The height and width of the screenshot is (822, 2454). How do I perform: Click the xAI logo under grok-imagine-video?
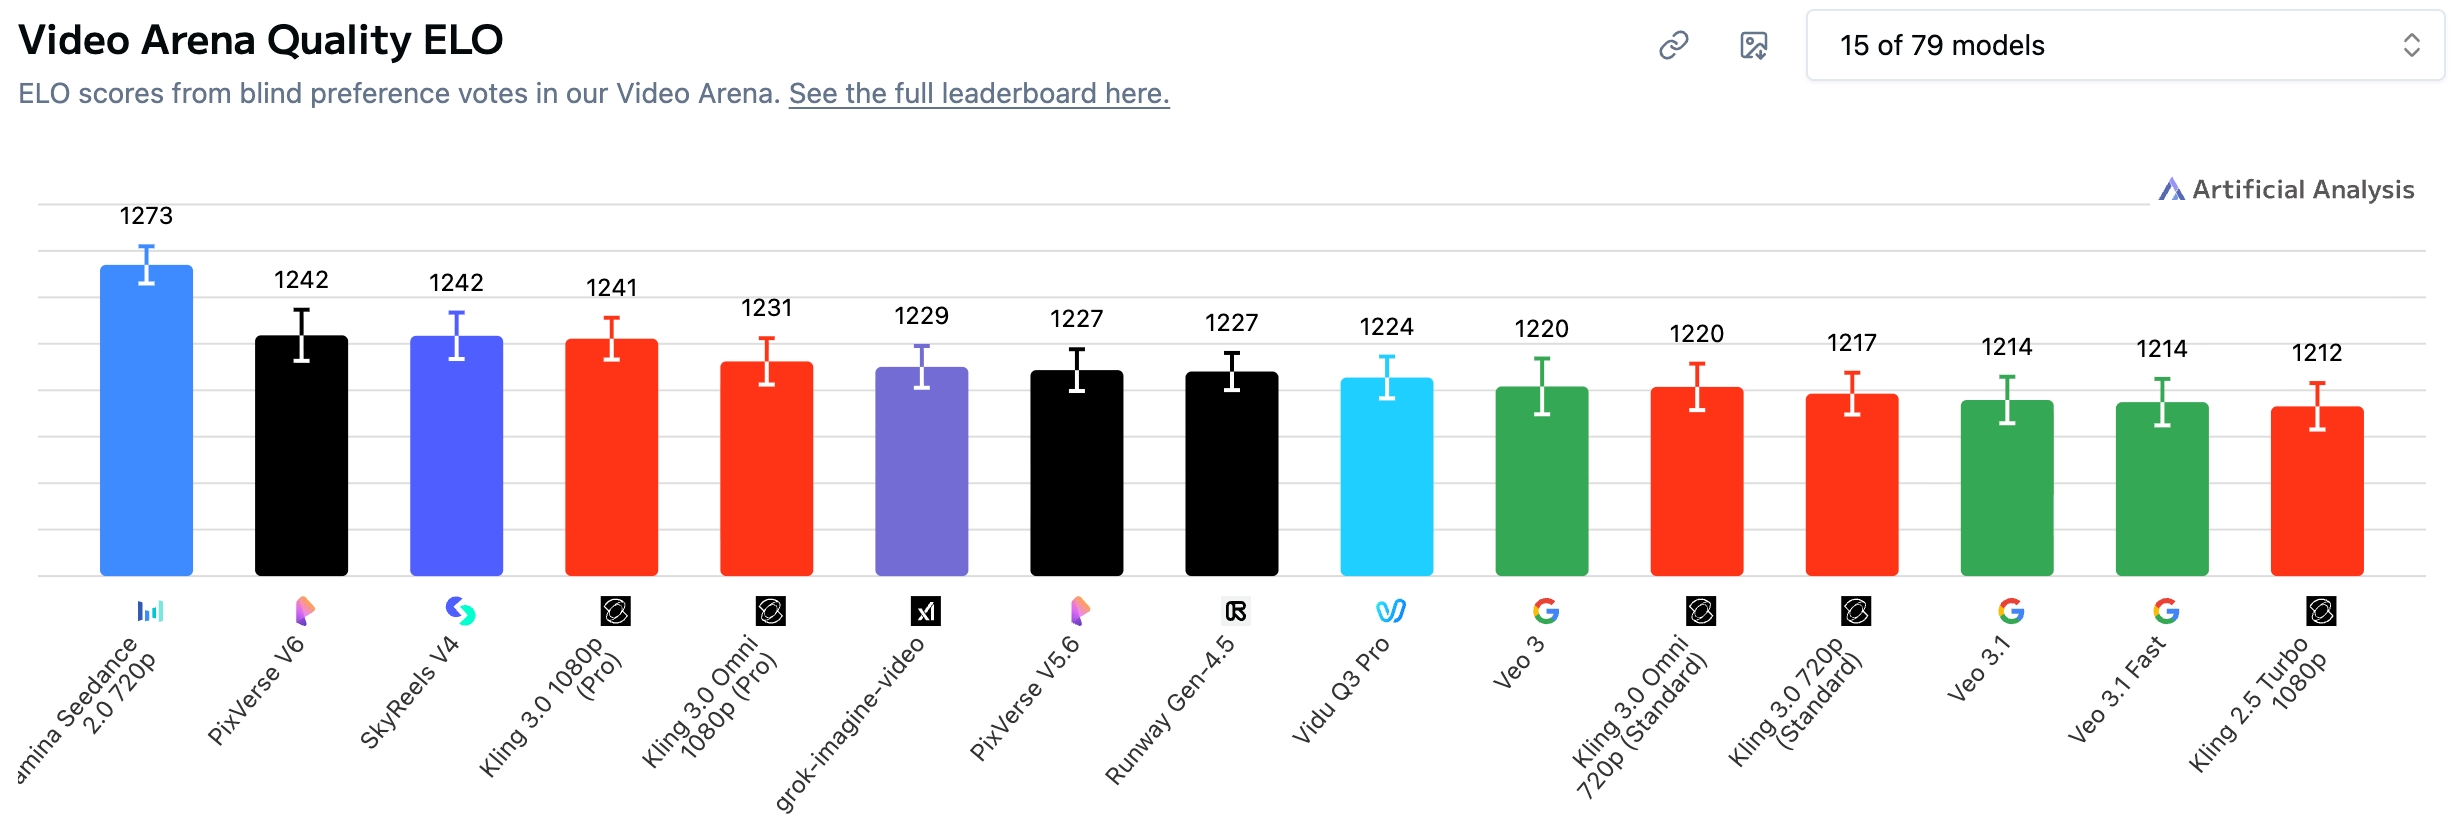pyautogui.click(x=925, y=611)
